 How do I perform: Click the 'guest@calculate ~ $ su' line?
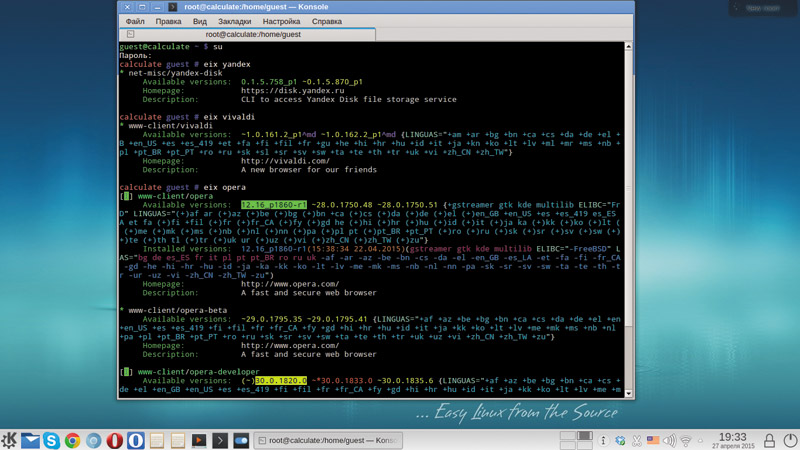171,46
